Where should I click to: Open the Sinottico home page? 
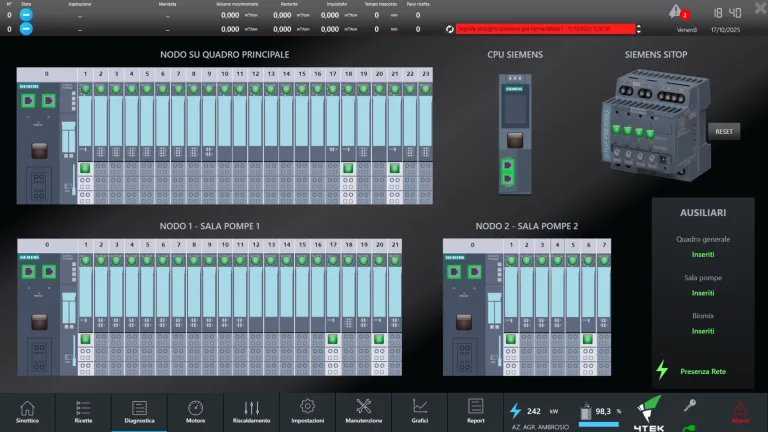[x=27, y=412]
